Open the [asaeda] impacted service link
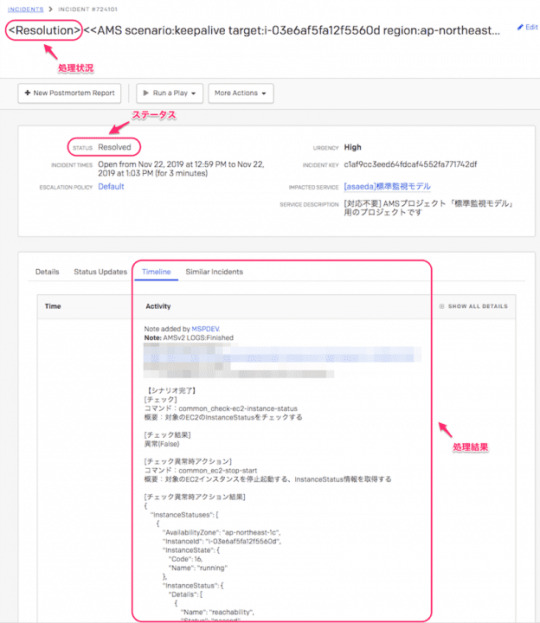Image resolution: width=540 pixels, height=623 pixels. pos(387,186)
